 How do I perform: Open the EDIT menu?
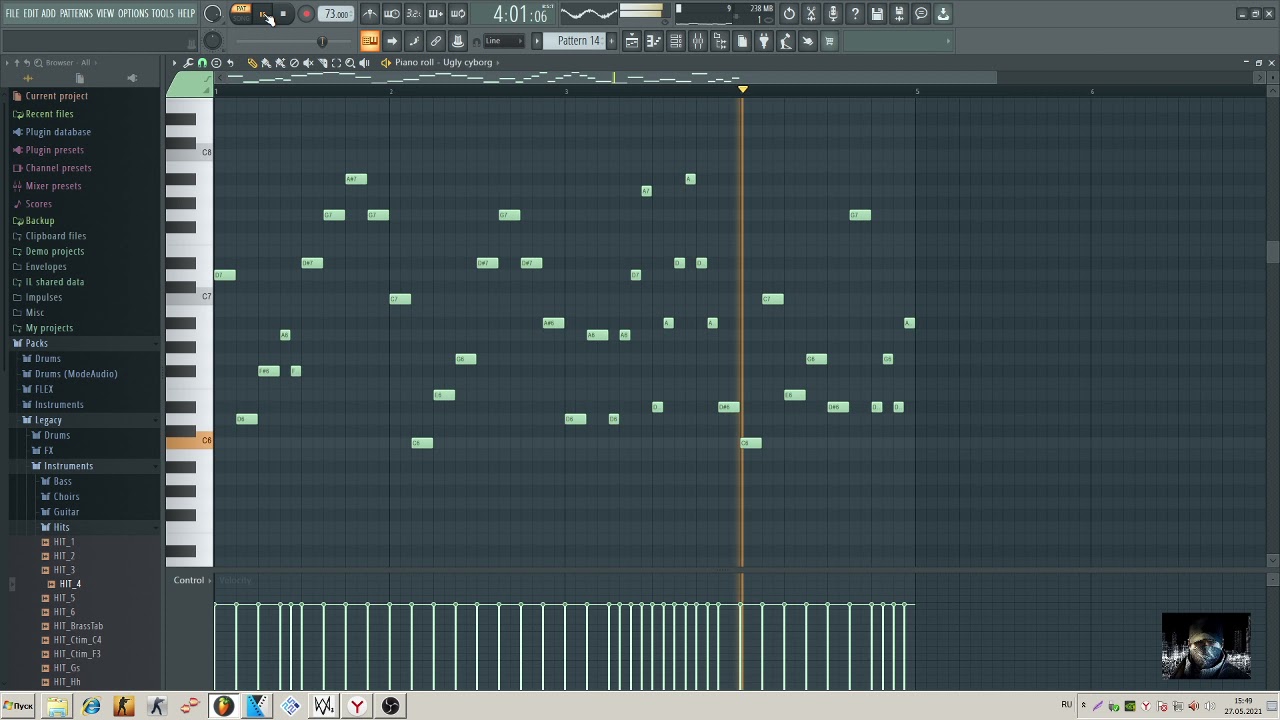(31, 13)
